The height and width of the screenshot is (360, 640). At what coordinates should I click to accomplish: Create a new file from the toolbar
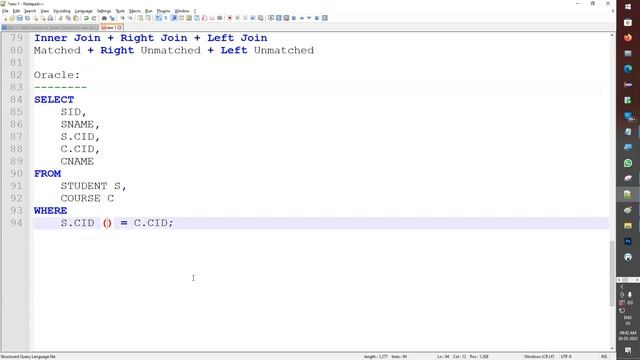[x=5, y=18]
